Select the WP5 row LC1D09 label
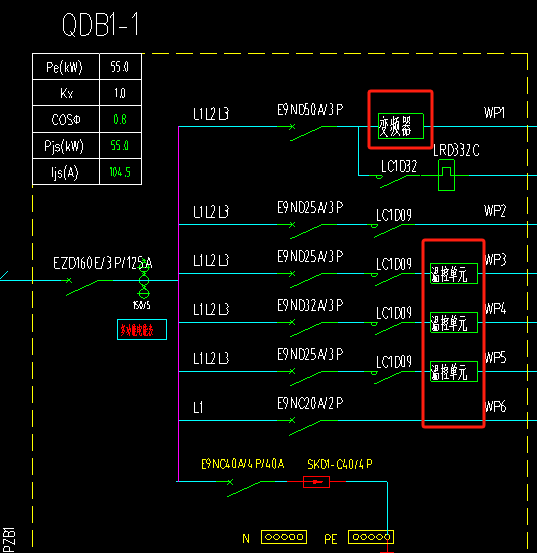Image resolution: width=537 pixels, height=553 pixels. click(394, 362)
